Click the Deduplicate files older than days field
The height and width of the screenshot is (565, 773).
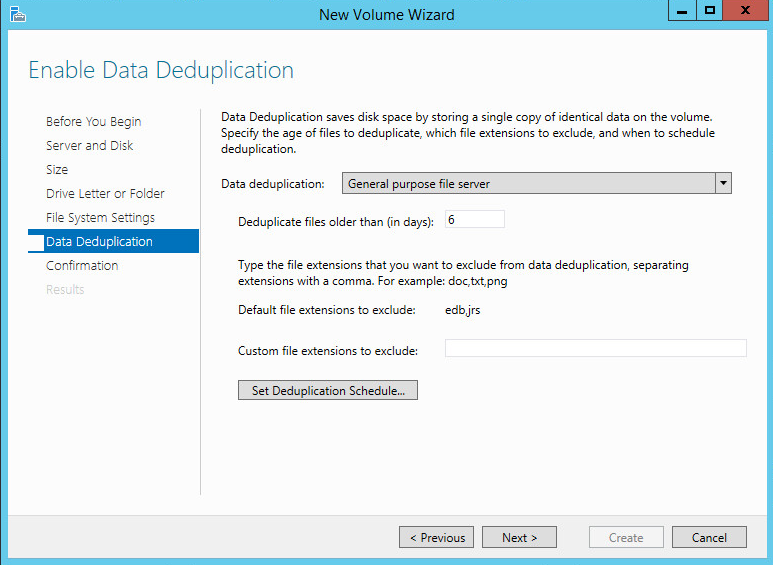(475, 219)
